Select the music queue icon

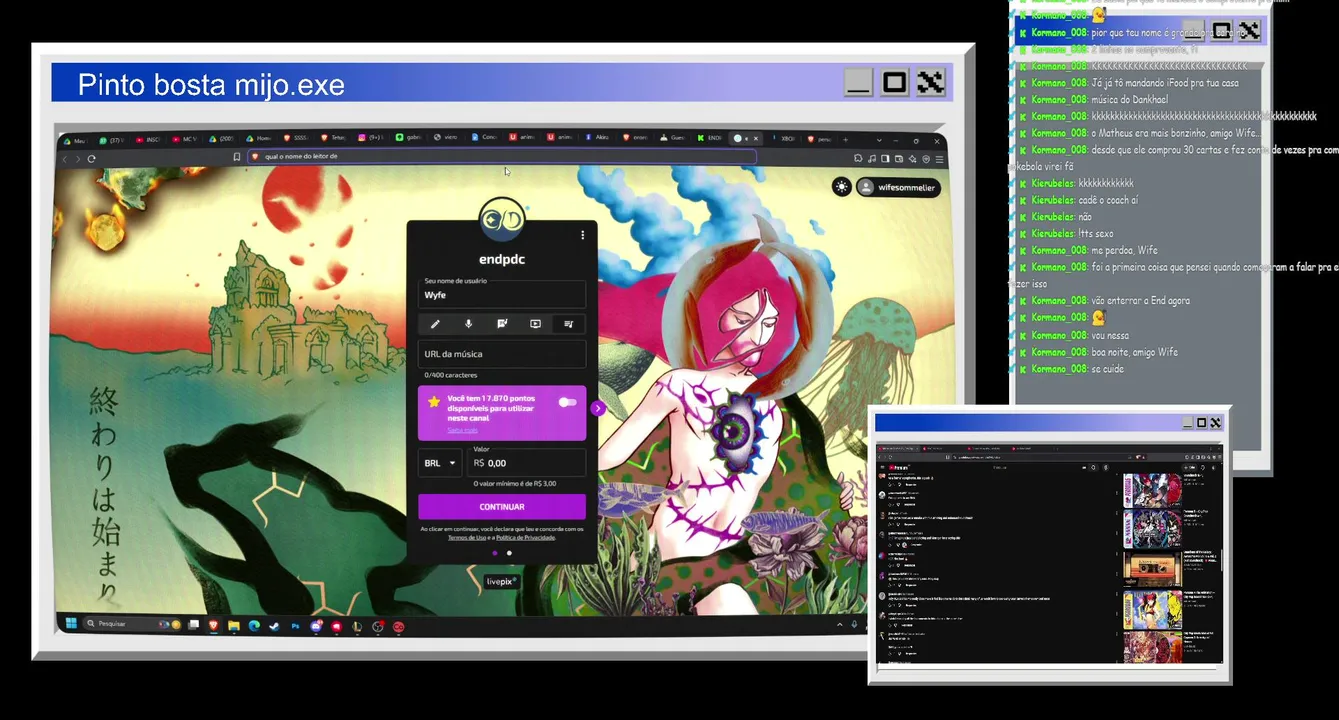click(x=568, y=324)
